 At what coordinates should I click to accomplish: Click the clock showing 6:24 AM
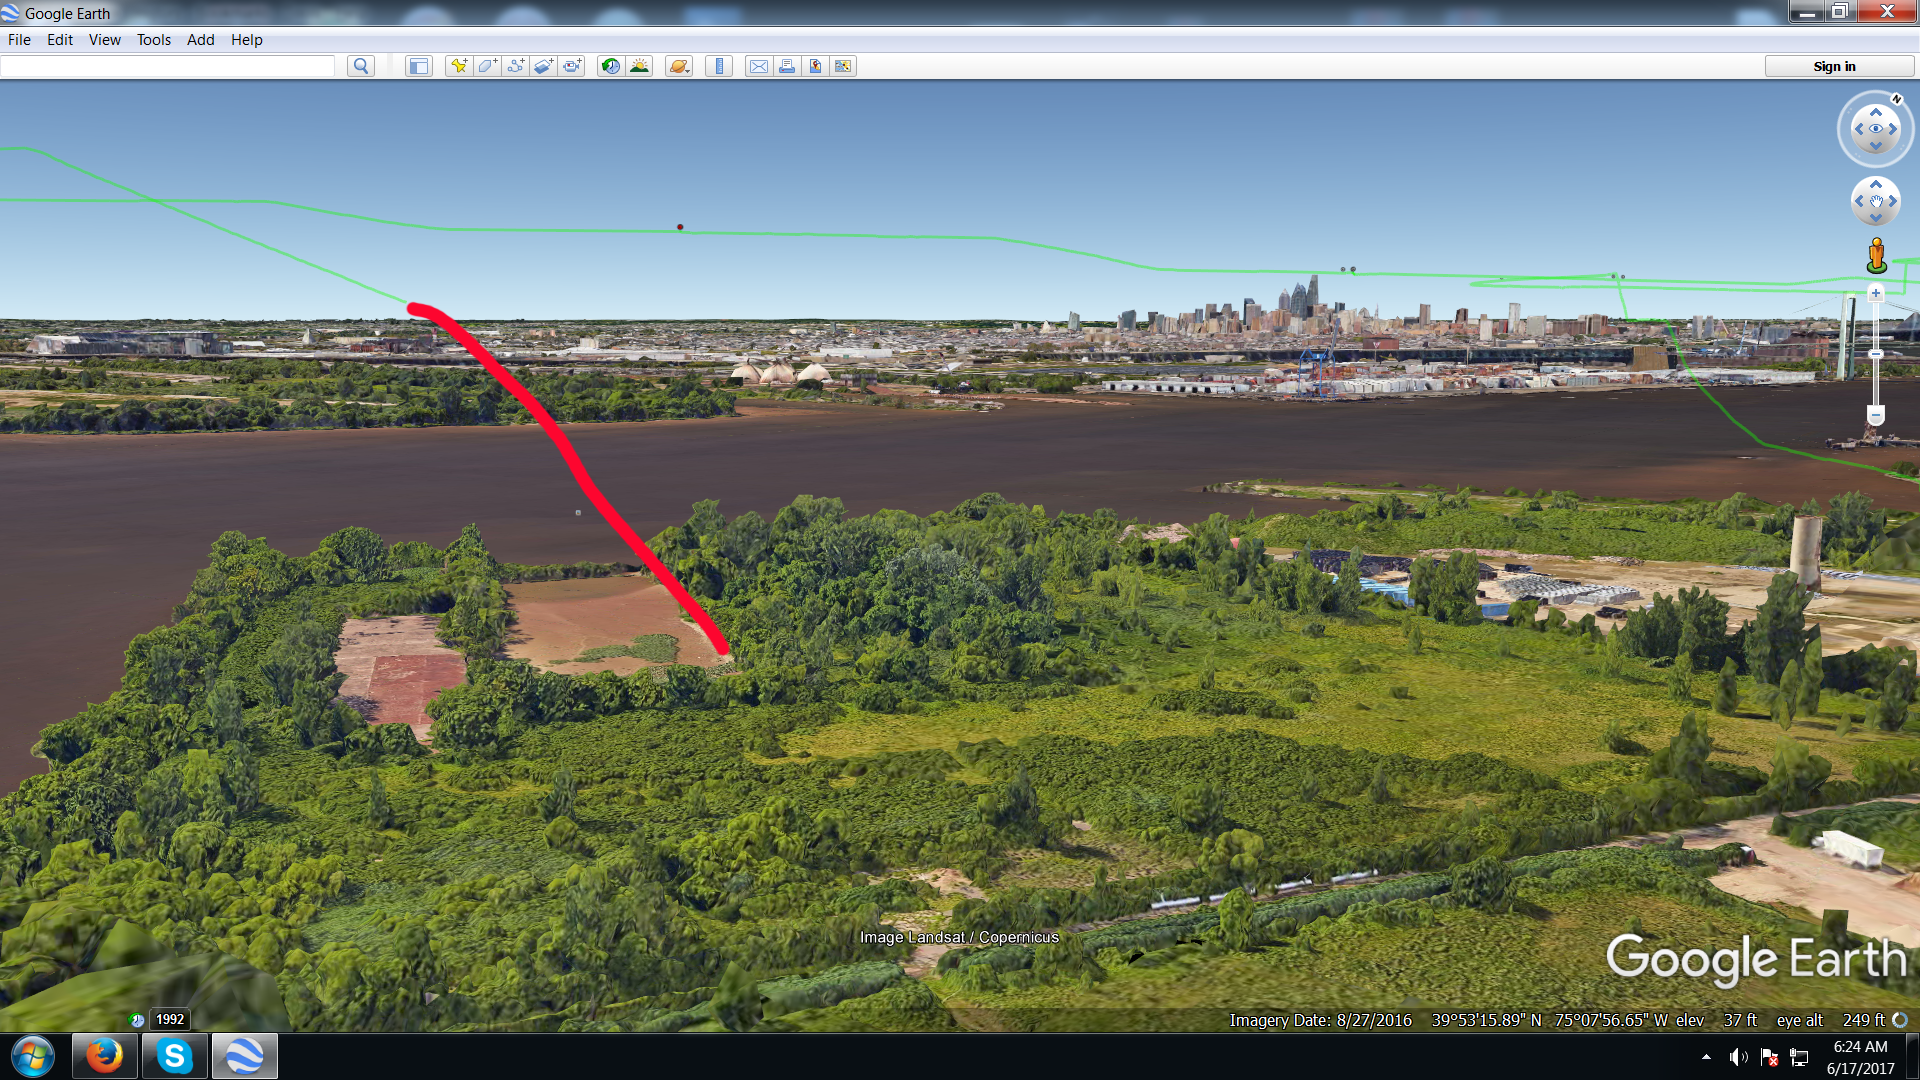[1860, 1057]
